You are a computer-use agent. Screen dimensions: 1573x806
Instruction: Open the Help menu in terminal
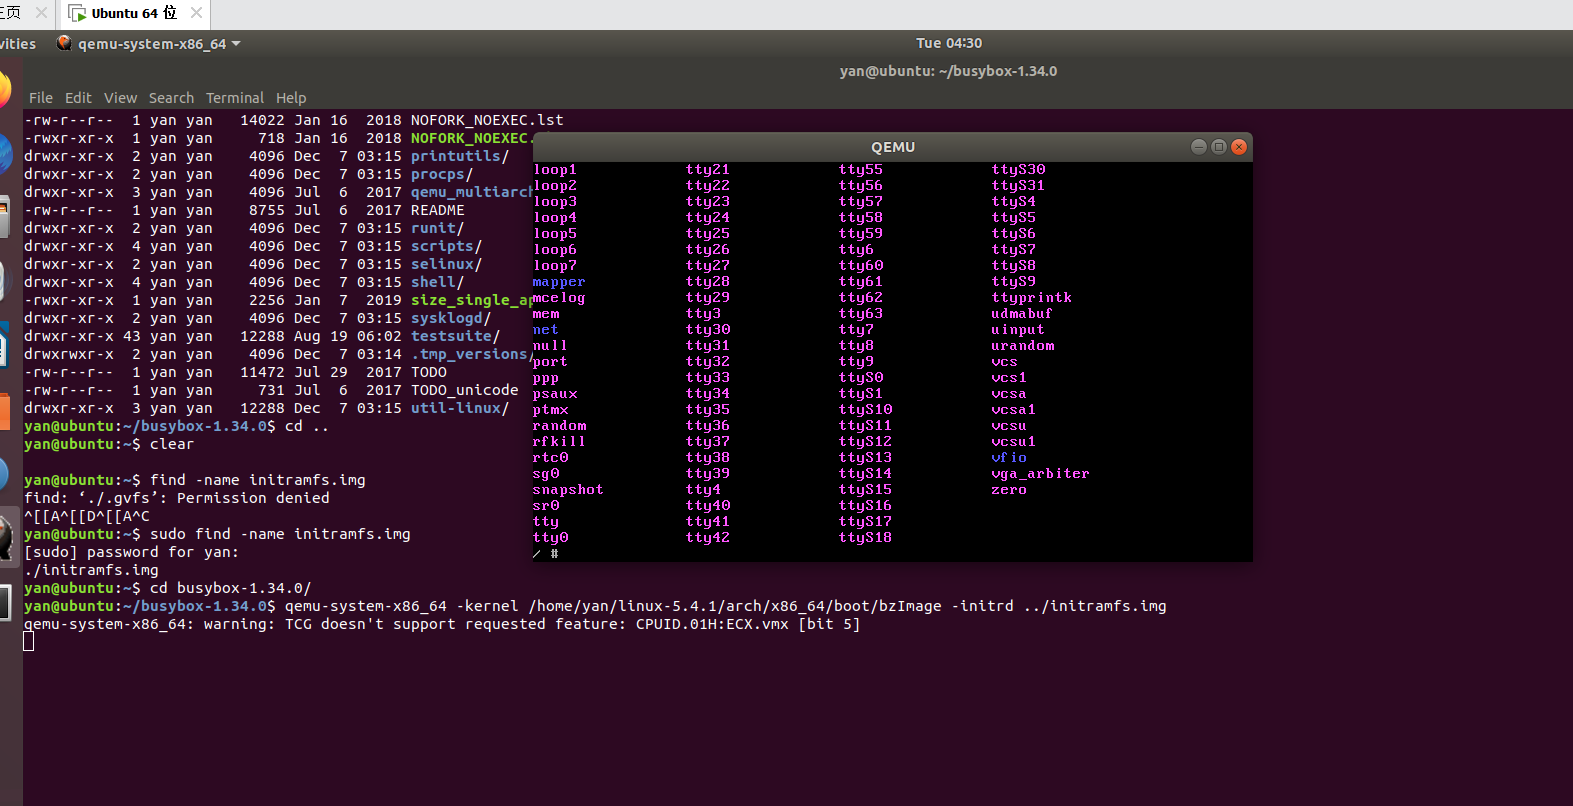(x=291, y=98)
